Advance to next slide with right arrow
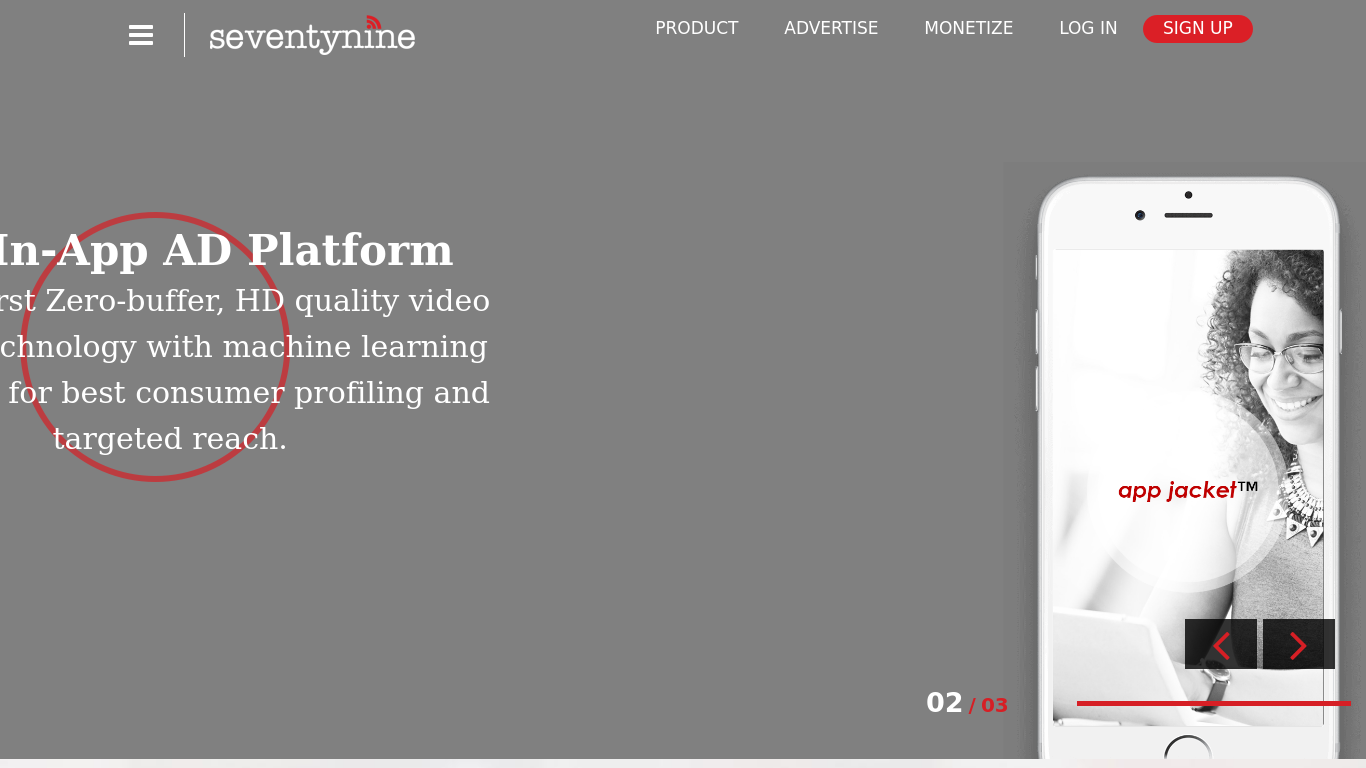The height and width of the screenshot is (768, 1366). coord(1298,644)
